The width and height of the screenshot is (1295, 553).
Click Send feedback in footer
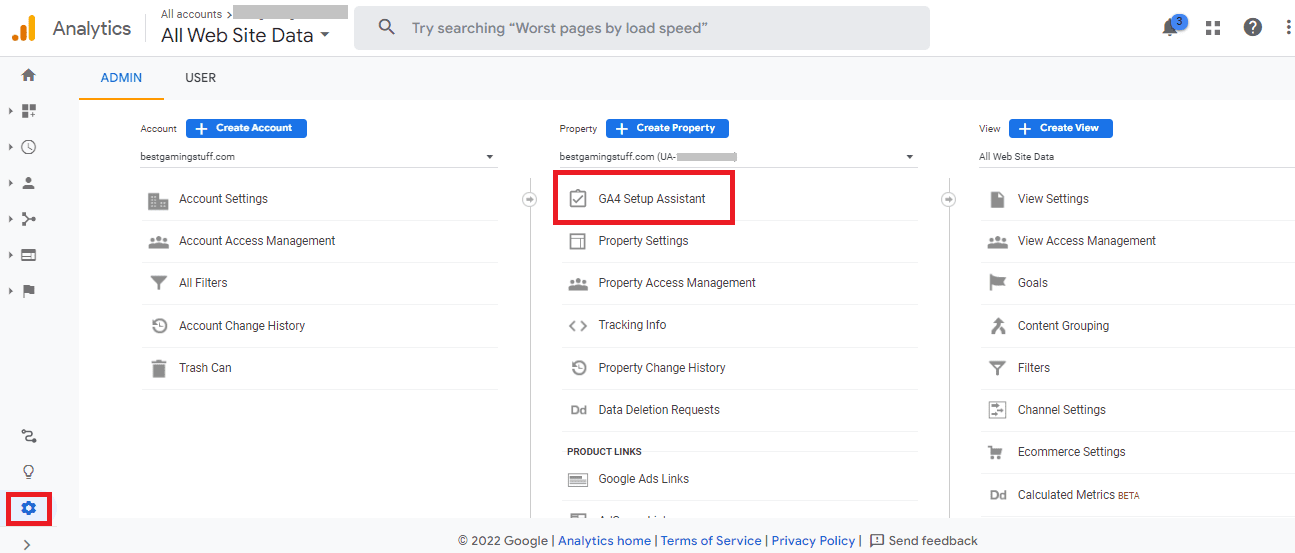924,541
